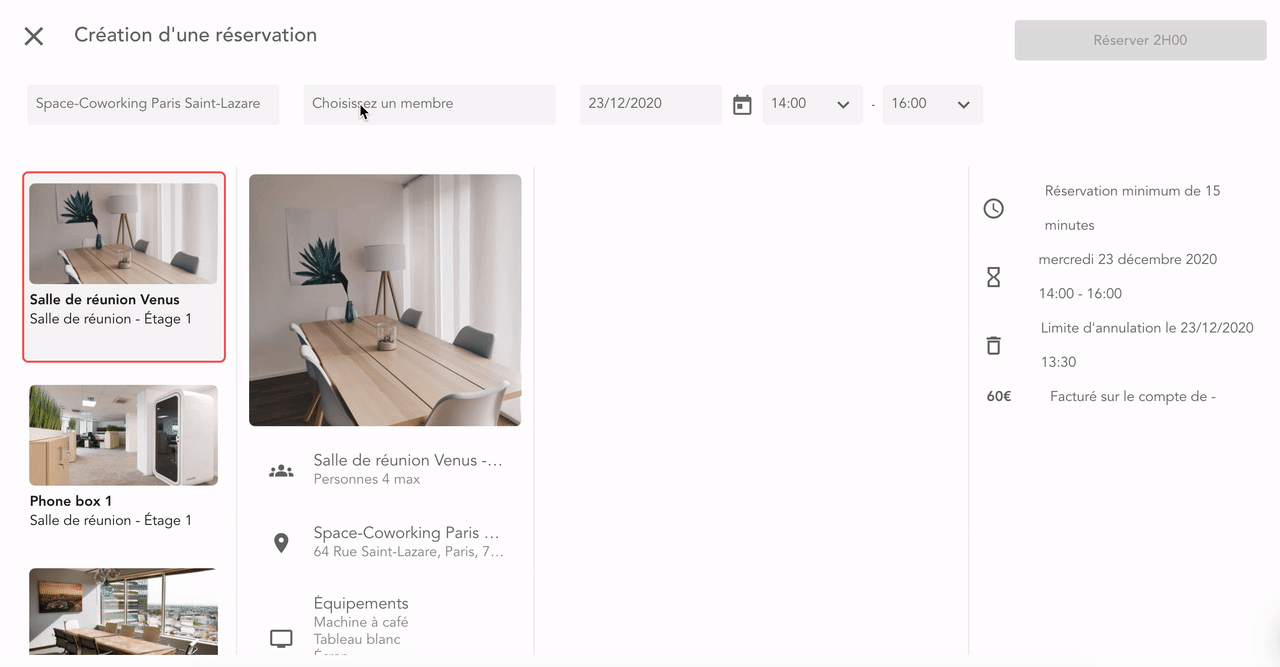This screenshot has height=667, width=1280.
Task: Select the Phone box 1 room thumbnail
Action: click(x=123, y=435)
